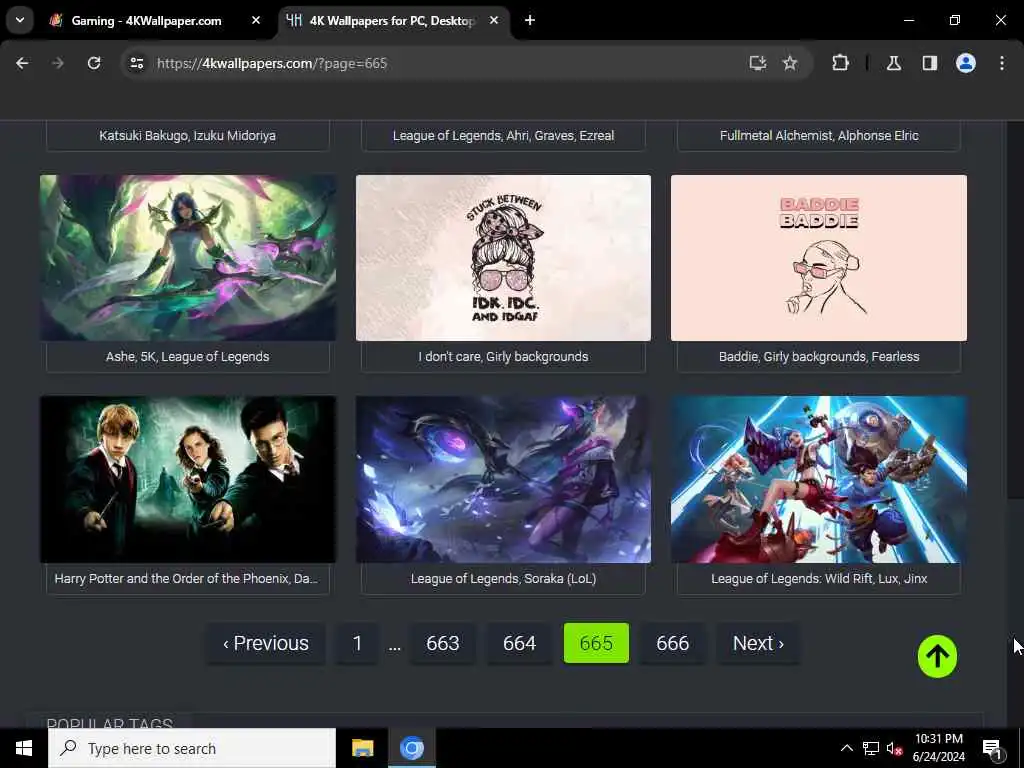Select current page 665
The width and height of the screenshot is (1024, 768).
pyautogui.click(x=596, y=643)
